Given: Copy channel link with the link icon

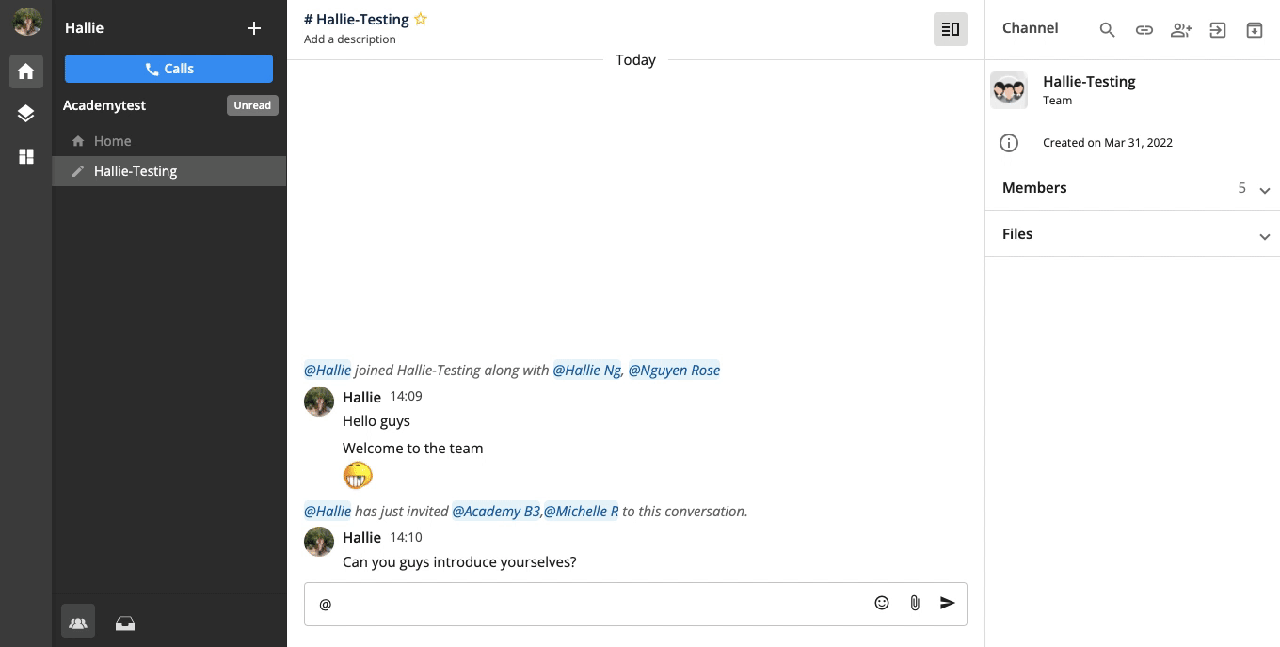Looking at the screenshot, I should [1144, 30].
